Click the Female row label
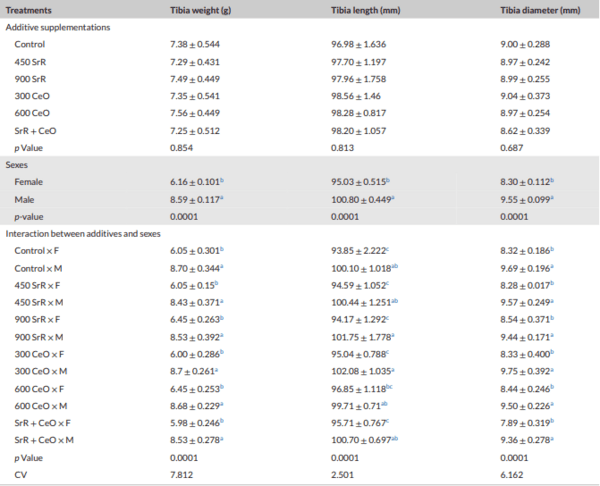 28,182
